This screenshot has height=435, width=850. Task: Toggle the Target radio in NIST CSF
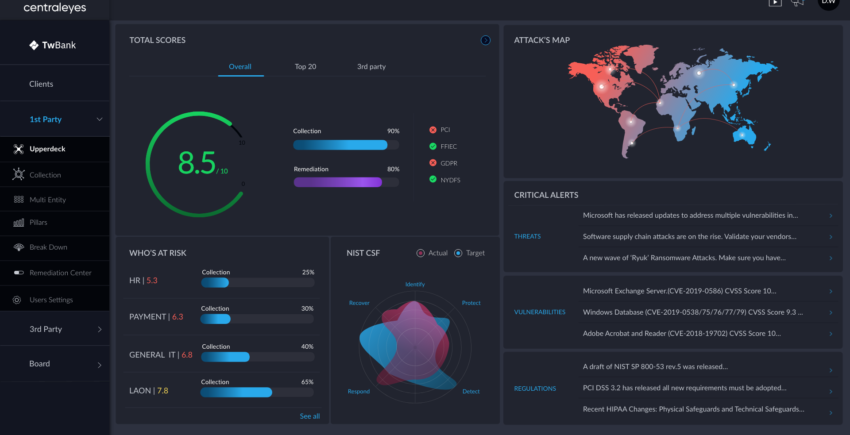(x=458, y=253)
